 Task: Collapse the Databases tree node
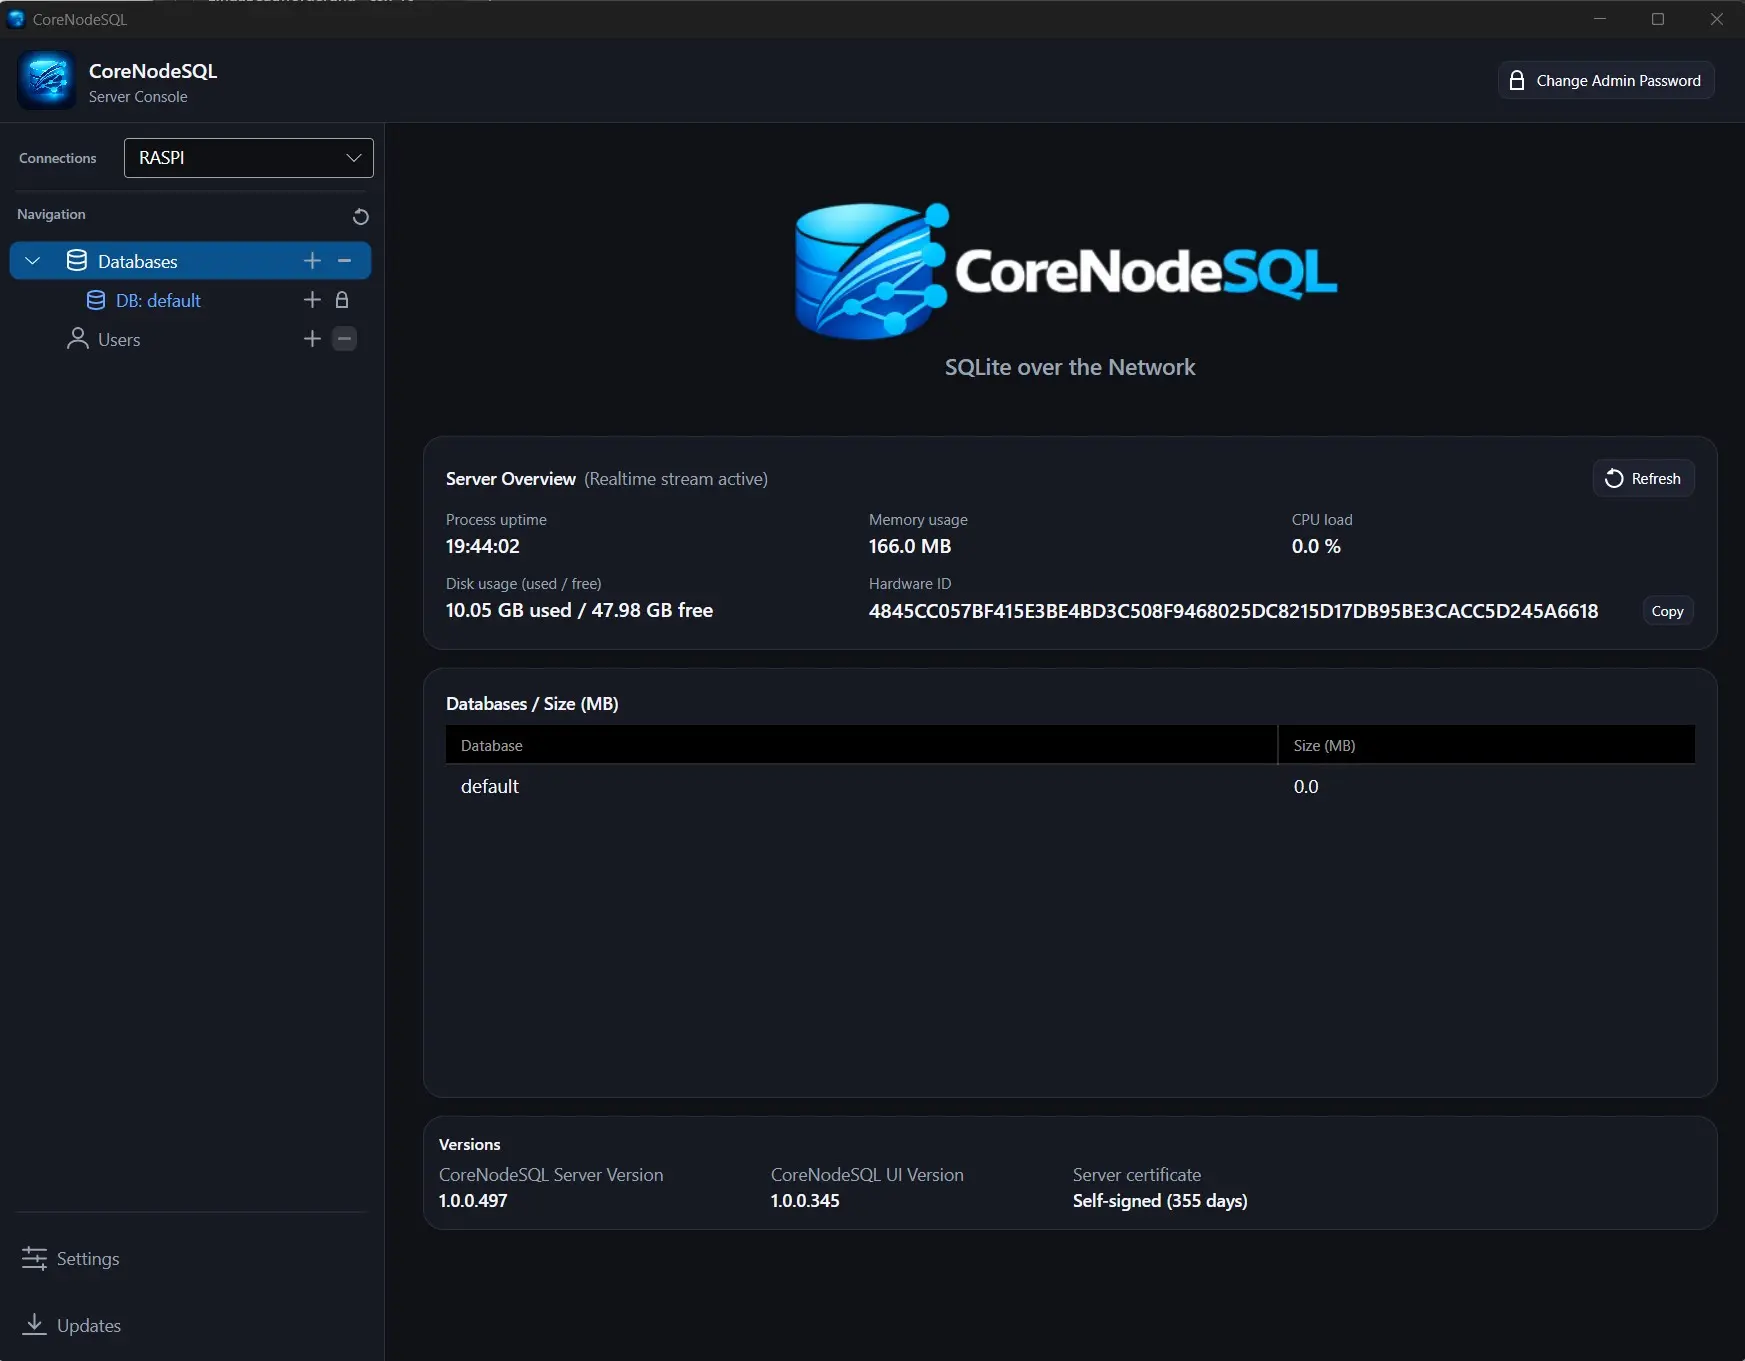[x=33, y=261]
